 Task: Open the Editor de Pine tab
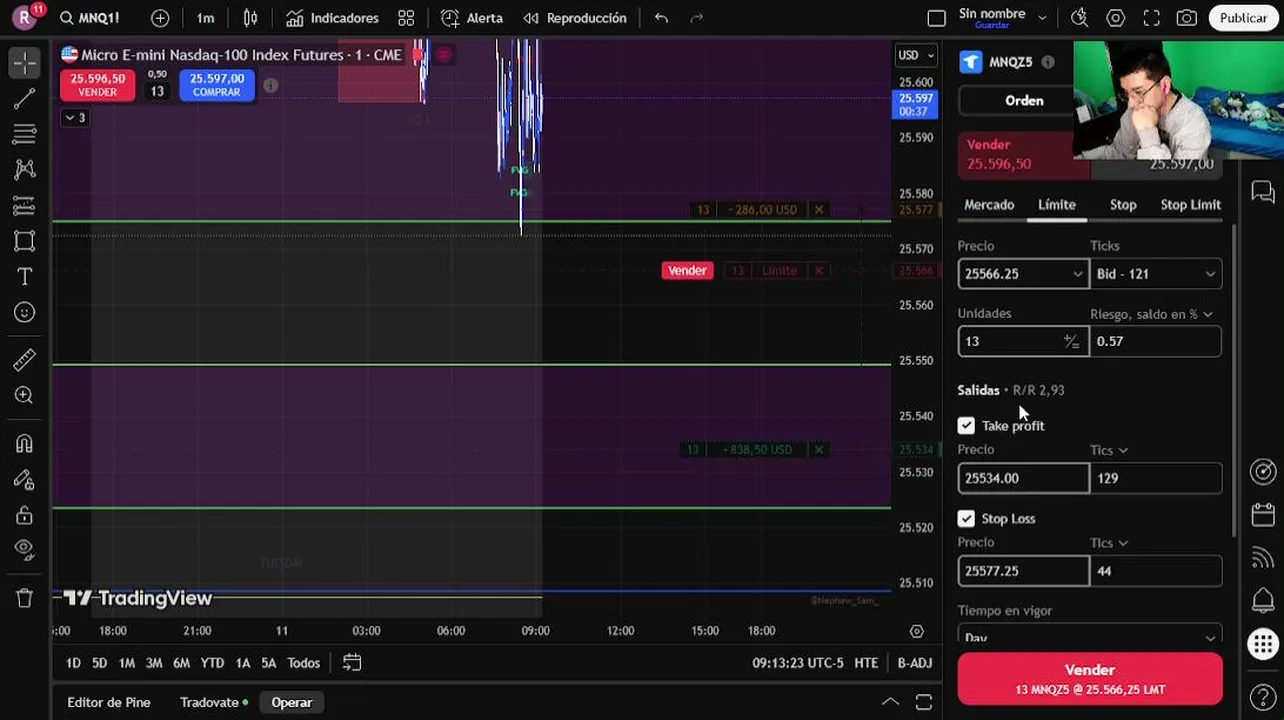pyautogui.click(x=109, y=702)
